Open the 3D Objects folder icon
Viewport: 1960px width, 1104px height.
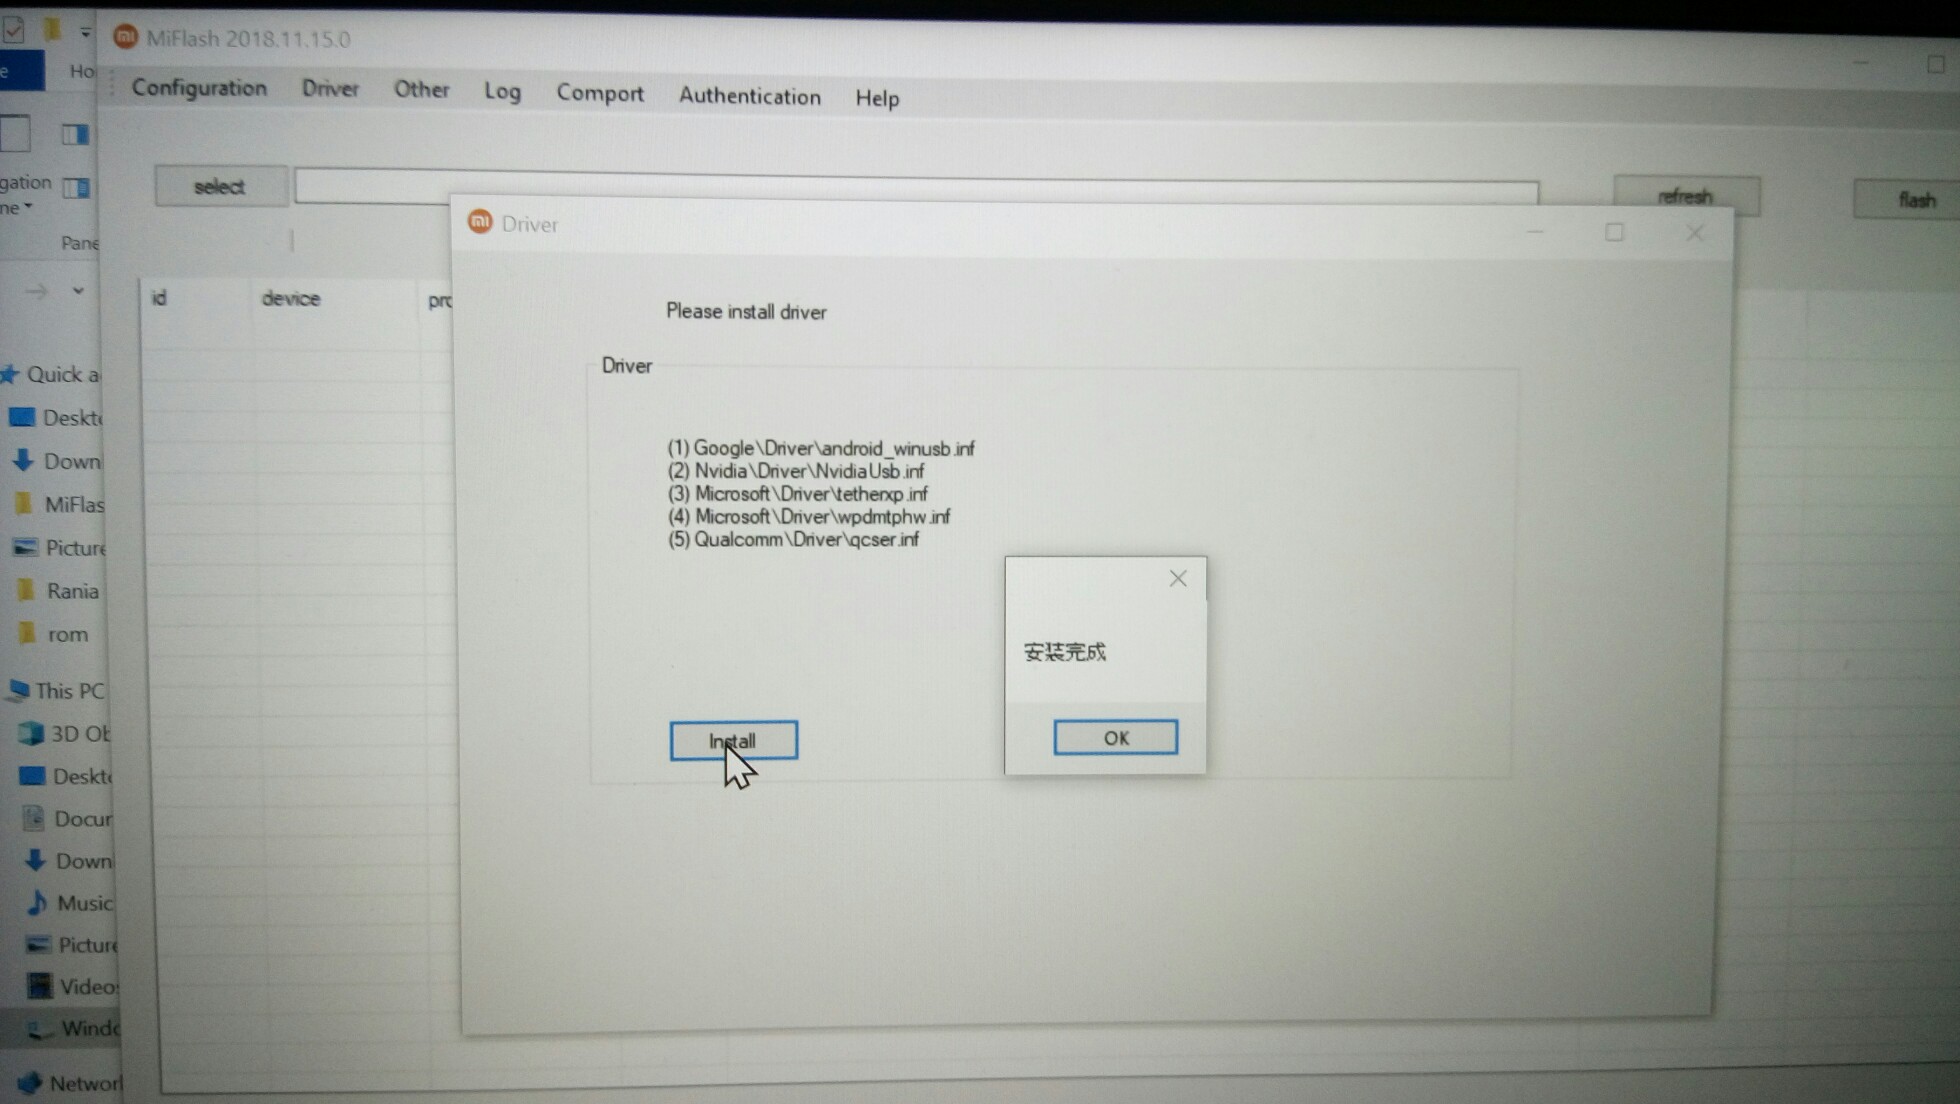tap(32, 733)
